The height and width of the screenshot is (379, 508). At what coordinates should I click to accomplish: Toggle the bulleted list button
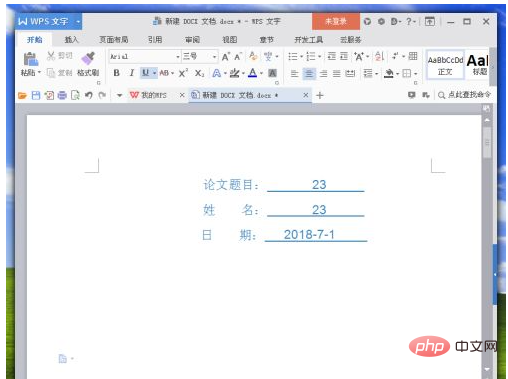pos(292,56)
